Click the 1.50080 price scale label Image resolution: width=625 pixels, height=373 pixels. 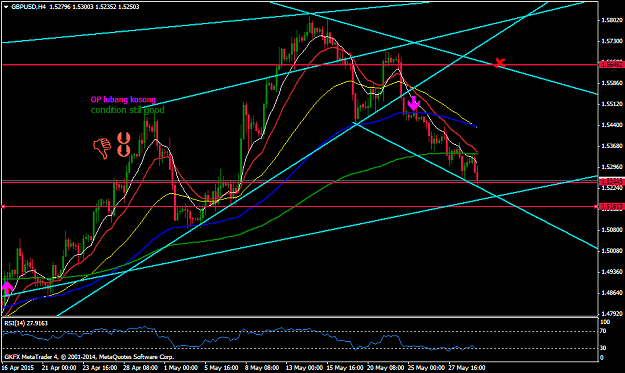(x=611, y=251)
